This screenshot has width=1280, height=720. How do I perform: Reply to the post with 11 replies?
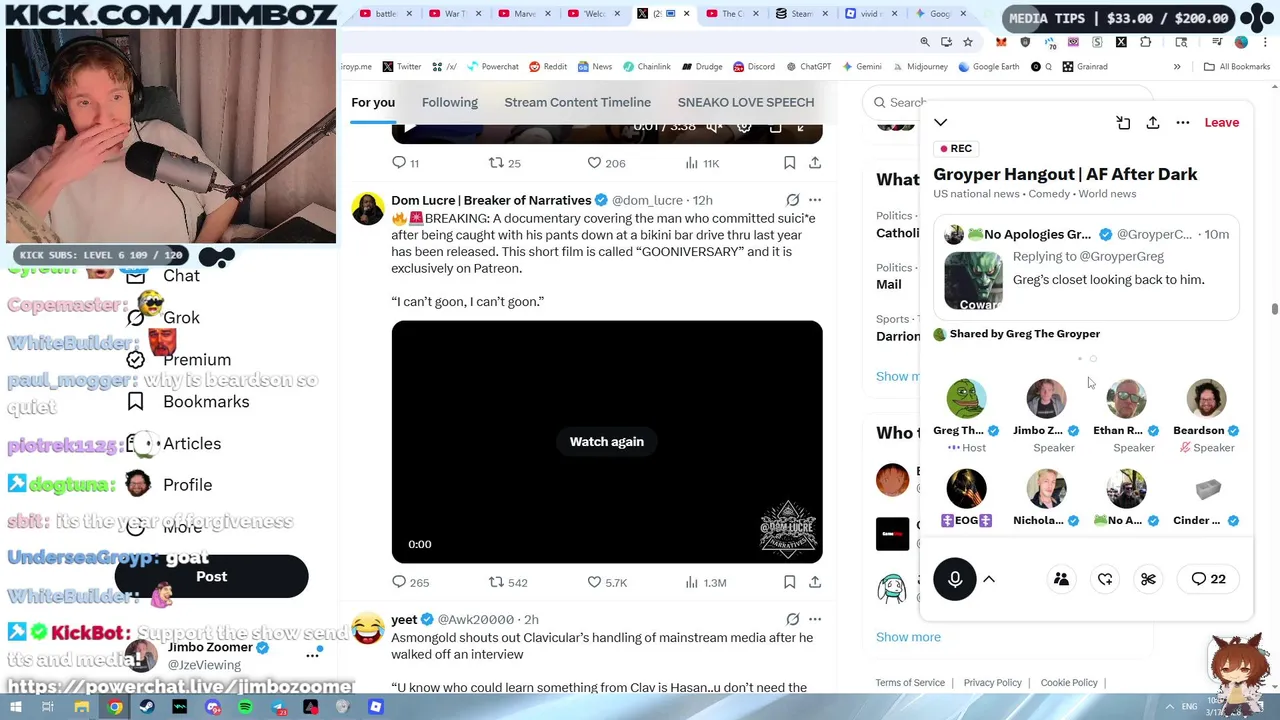[405, 163]
